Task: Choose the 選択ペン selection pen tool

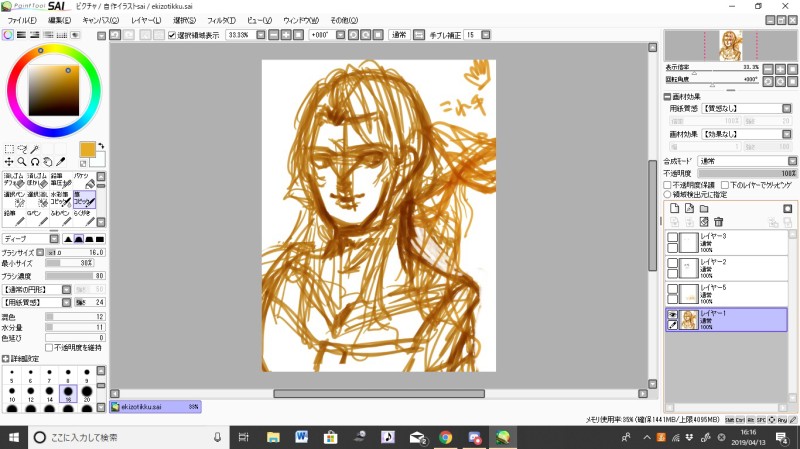Action: point(14,199)
